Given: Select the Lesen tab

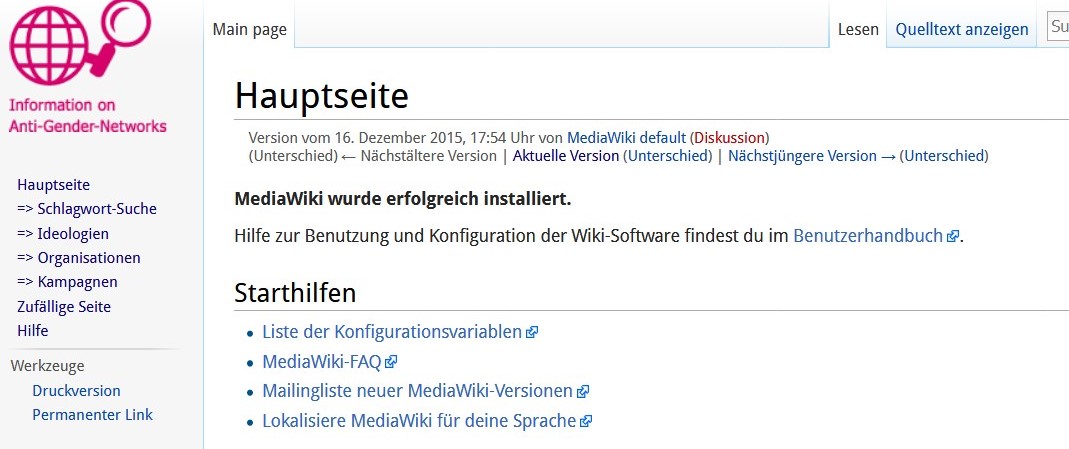Looking at the screenshot, I should click(x=858, y=29).
